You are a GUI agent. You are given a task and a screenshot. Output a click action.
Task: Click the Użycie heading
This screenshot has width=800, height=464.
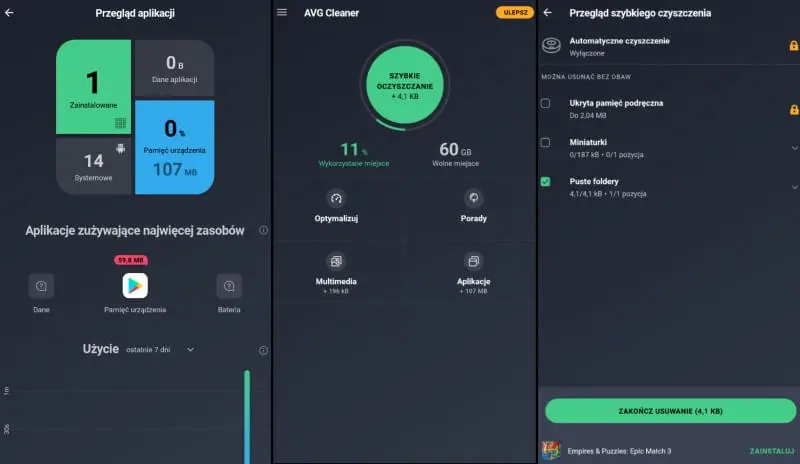click(101, 349)
